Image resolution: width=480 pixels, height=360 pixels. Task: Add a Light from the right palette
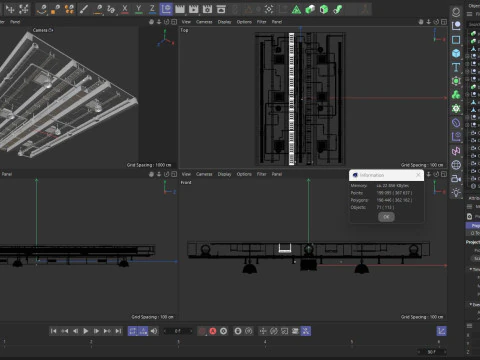456,192
